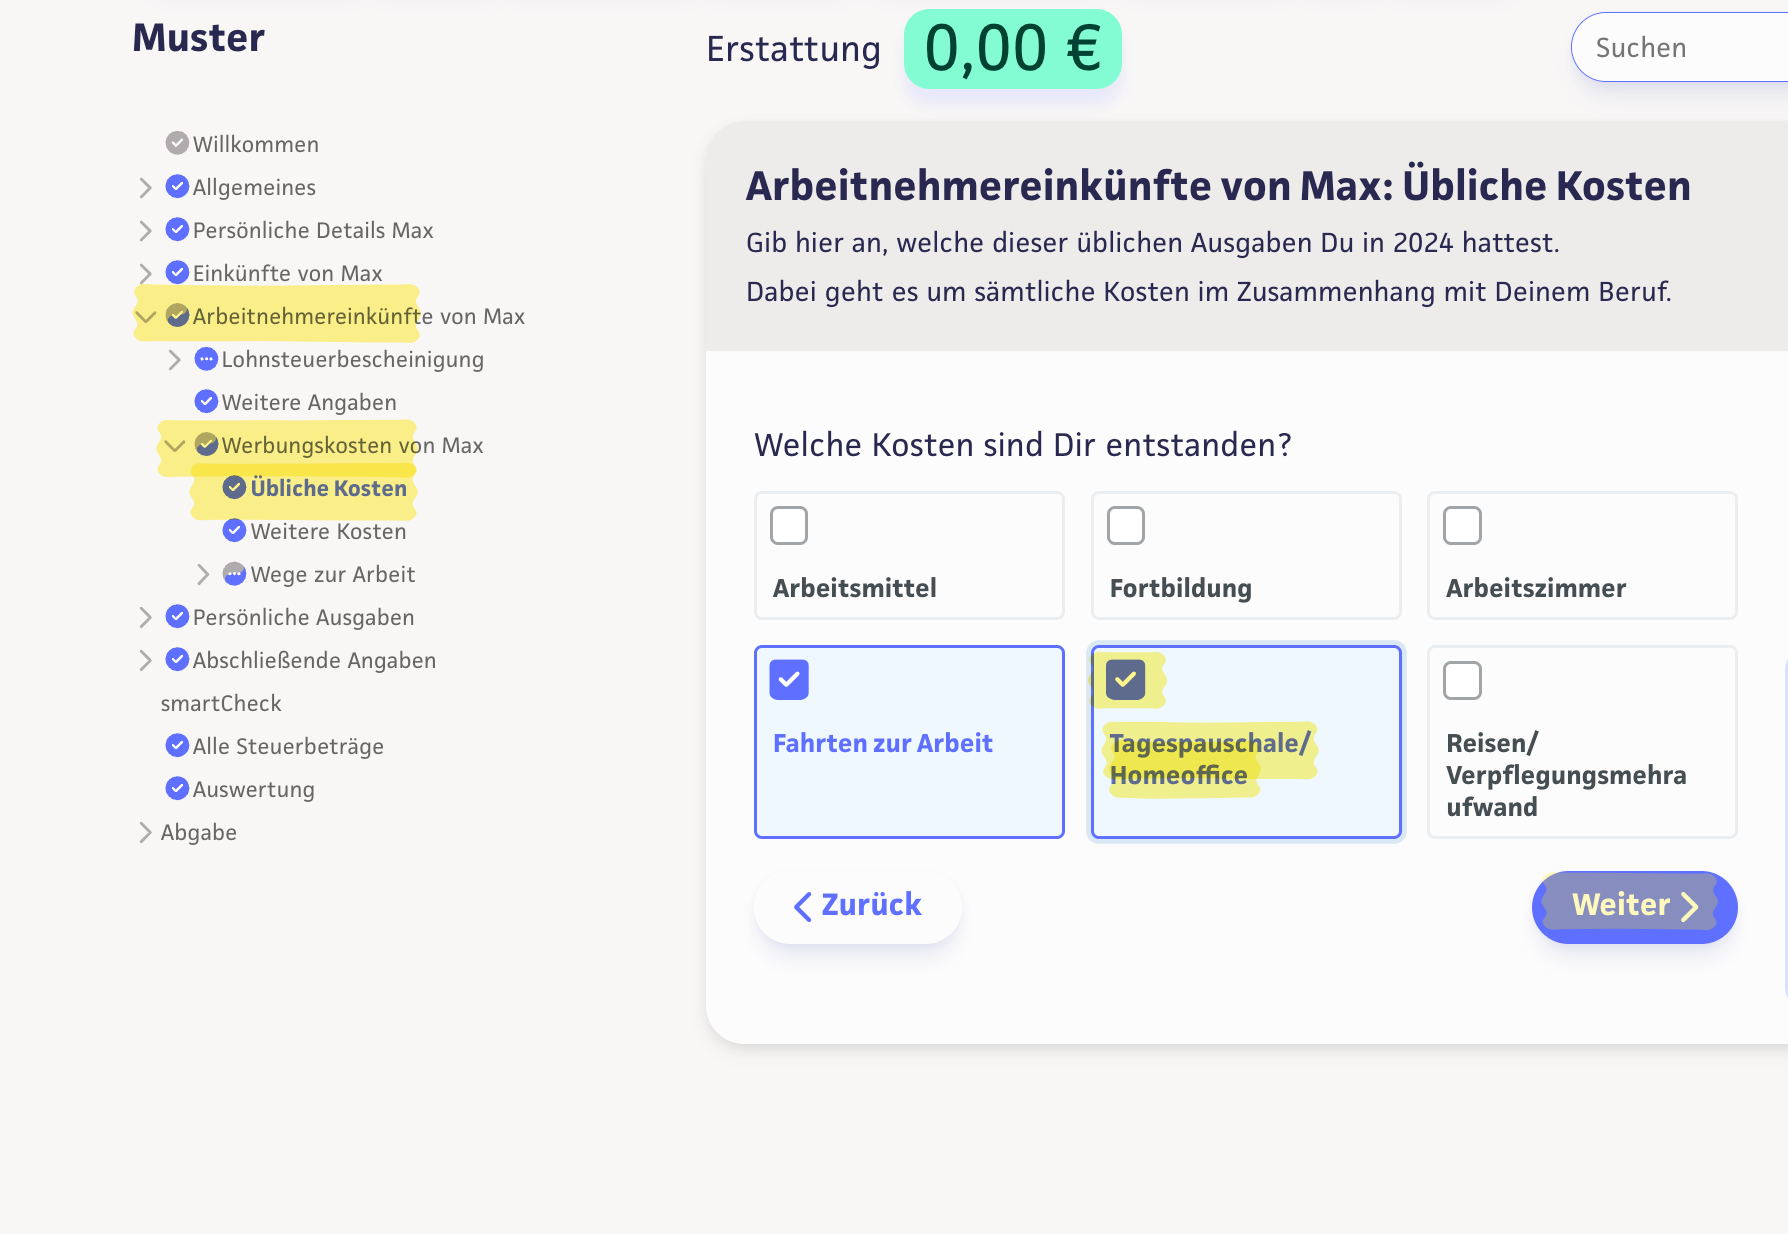
Task: Uncheck the Fahrten zur Arbeit checkbox
Action: 789,680
